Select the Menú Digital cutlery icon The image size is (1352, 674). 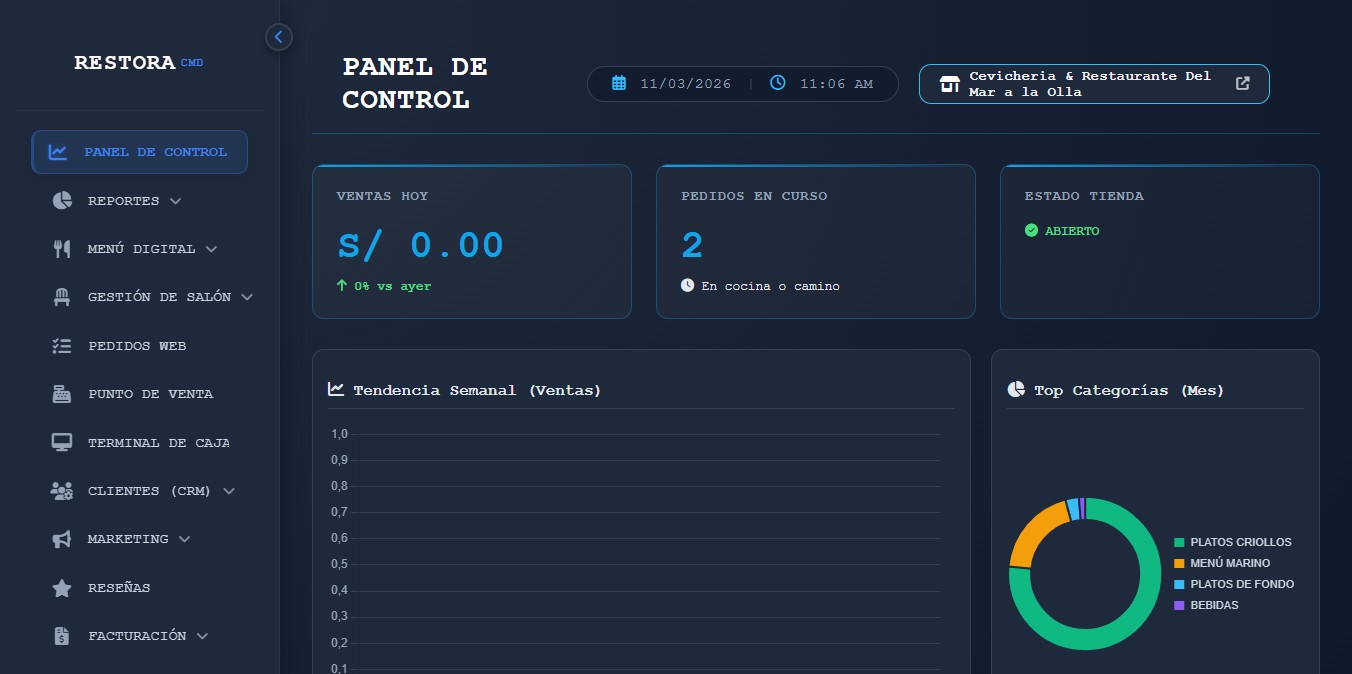[x=61, y=248]
